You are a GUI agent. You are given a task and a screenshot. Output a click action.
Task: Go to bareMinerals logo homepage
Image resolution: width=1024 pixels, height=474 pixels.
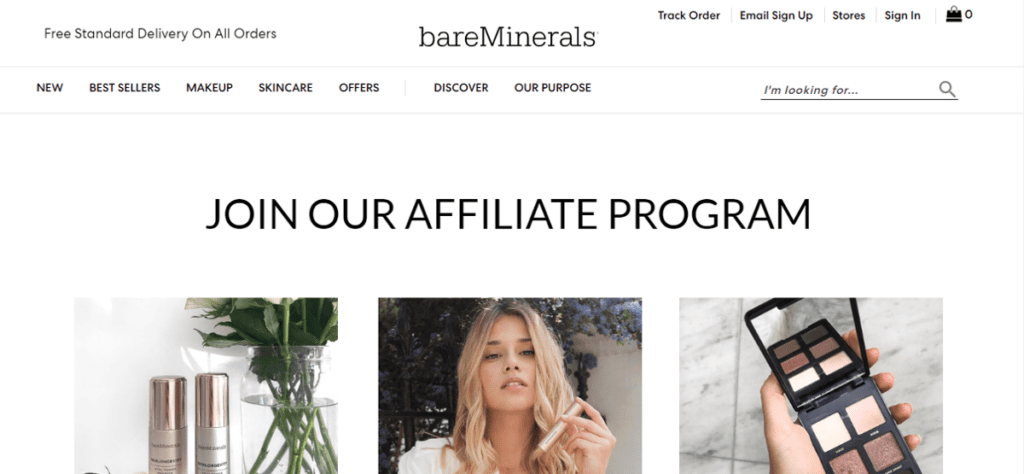pyautogui.click(x=507, y=37)
